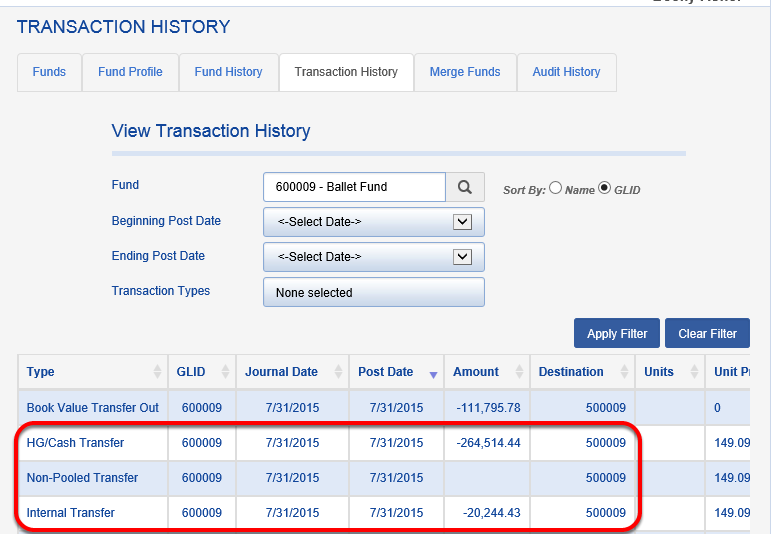Click GLID 600009 in HG/Cash Transfer row
The image size is (775, 534).
tap(202, 443)
